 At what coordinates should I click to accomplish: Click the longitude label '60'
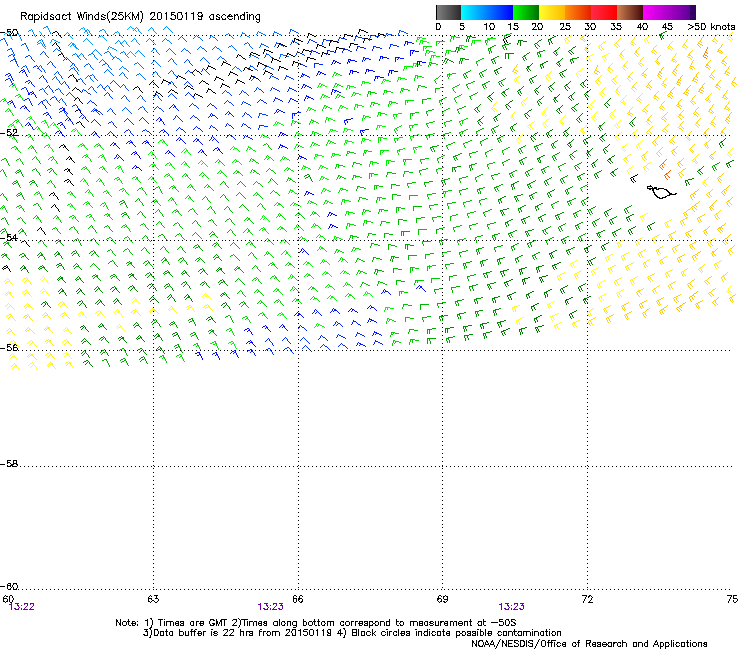coord(8,599)
